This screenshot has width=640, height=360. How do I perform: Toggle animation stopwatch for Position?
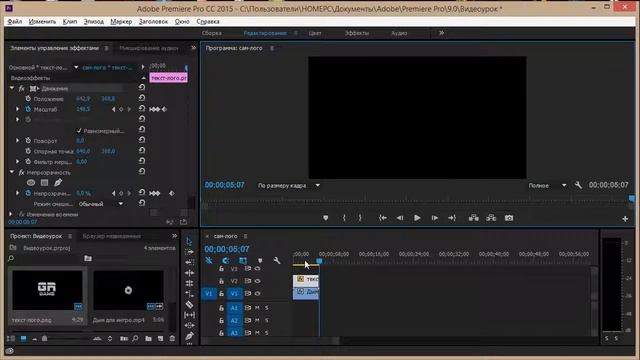point(28,98)
